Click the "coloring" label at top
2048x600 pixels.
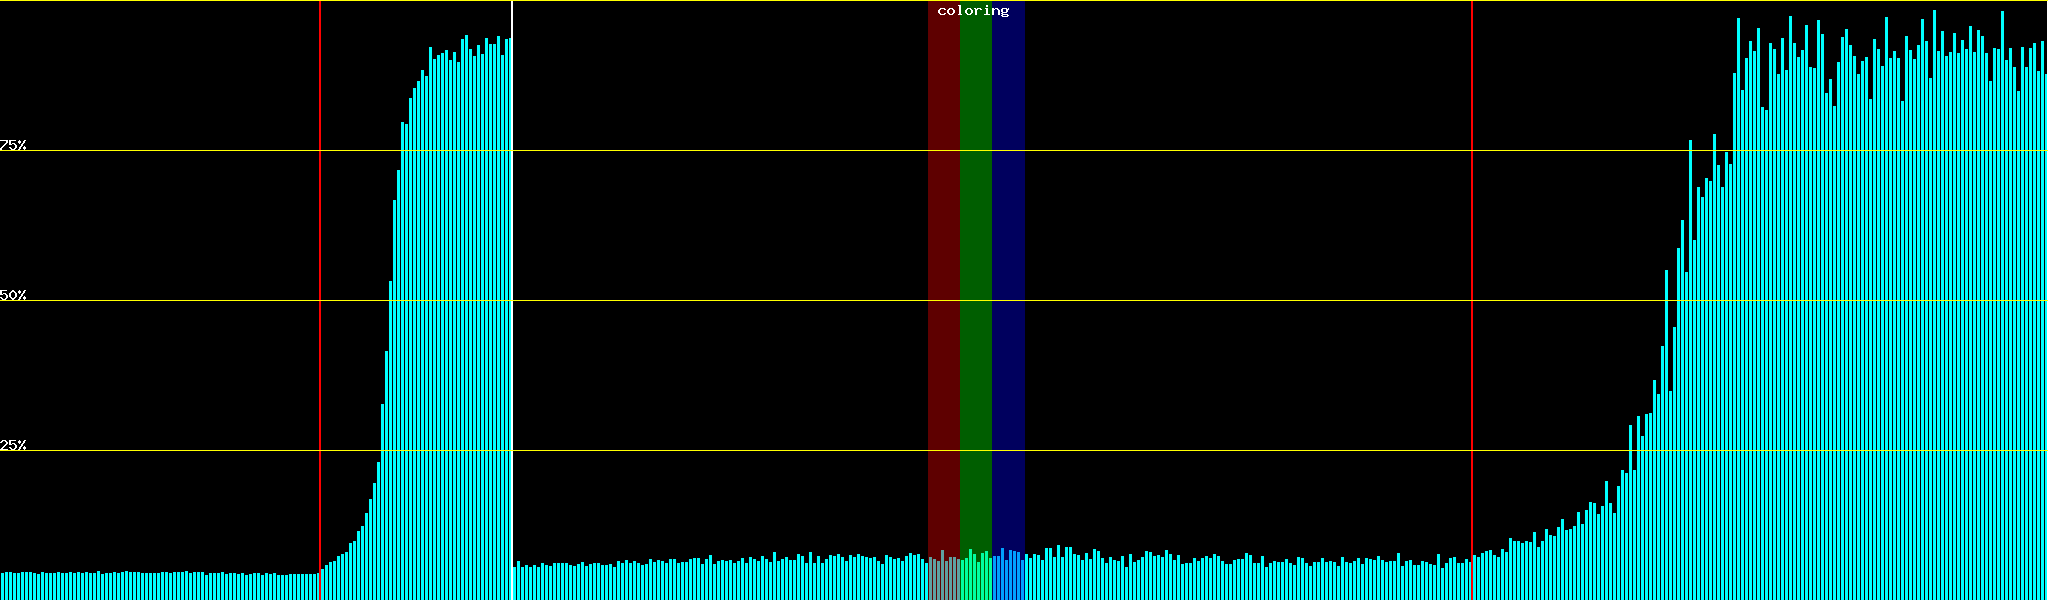coord(973,11)
